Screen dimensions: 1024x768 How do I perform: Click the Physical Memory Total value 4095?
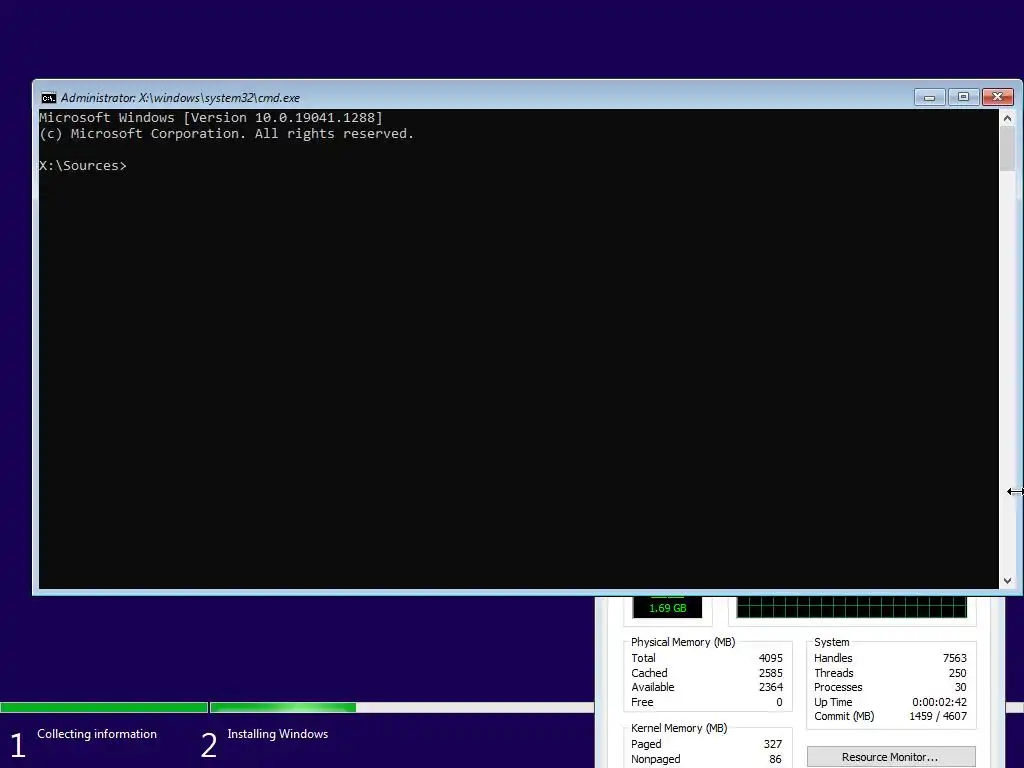pos(771,658)
